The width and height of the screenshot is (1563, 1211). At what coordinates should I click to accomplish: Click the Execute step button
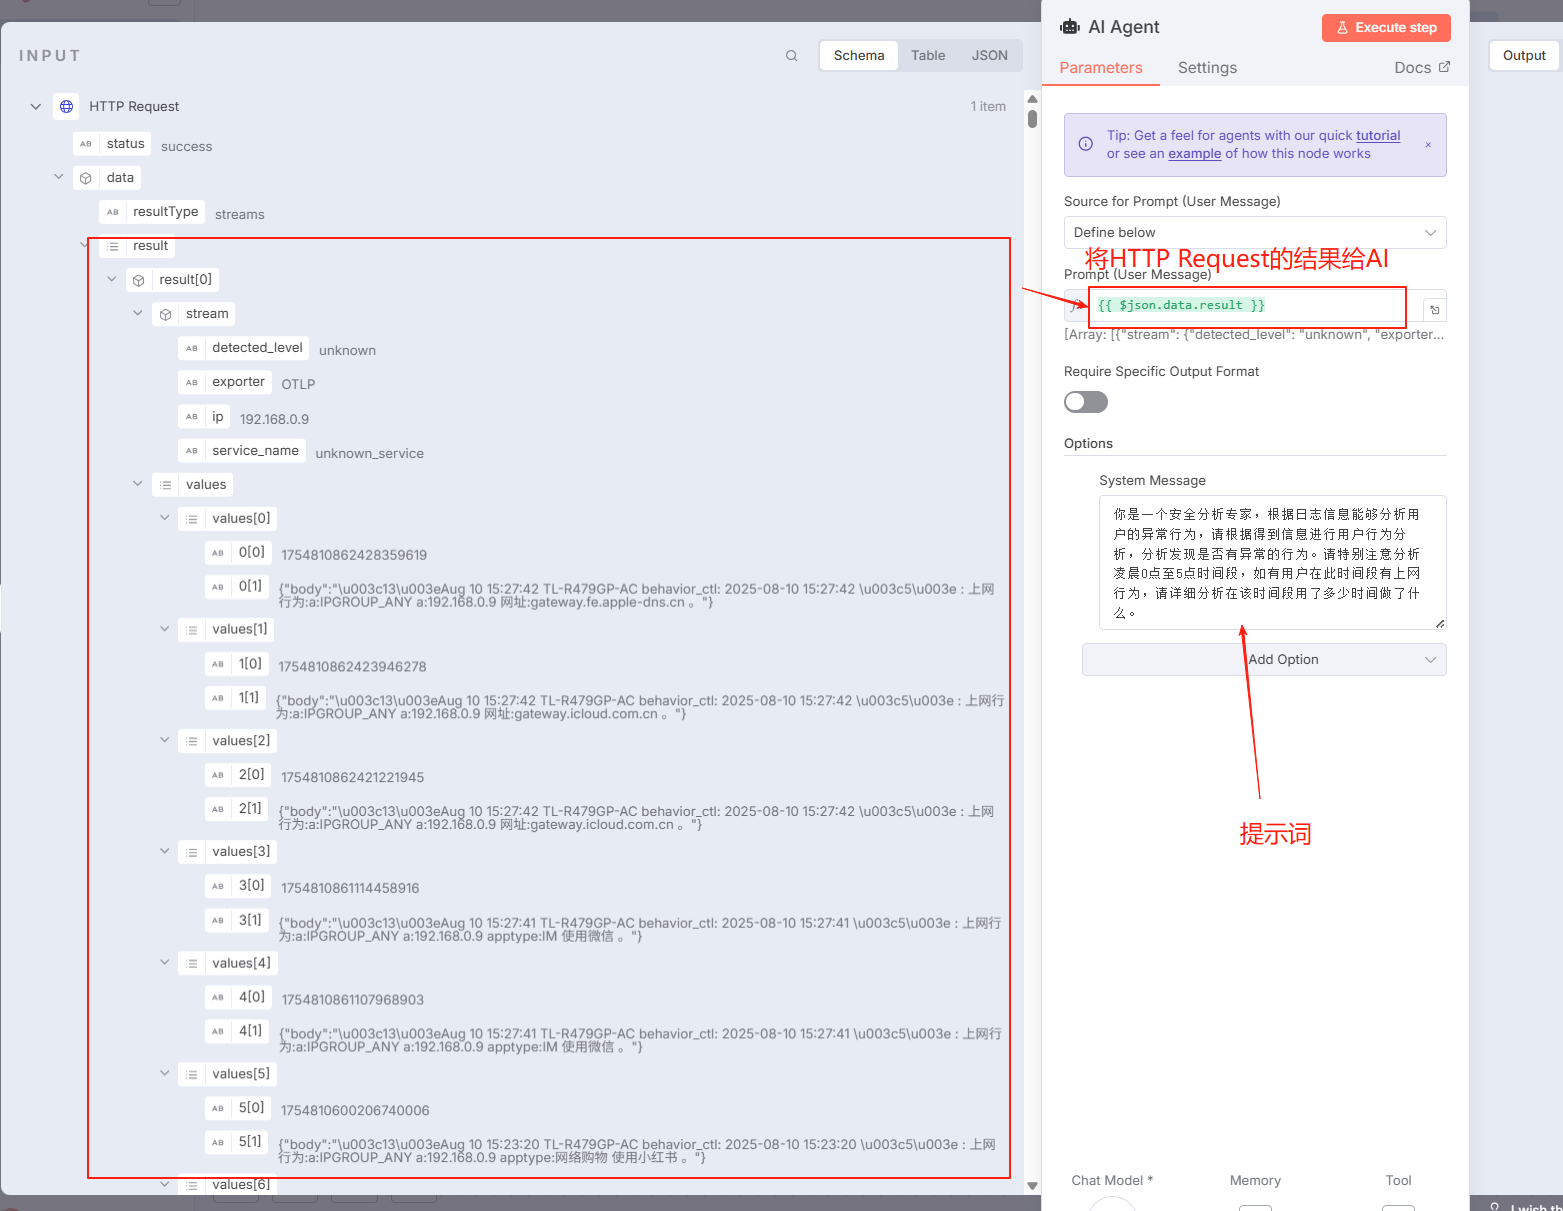[x=1385, y=28]
